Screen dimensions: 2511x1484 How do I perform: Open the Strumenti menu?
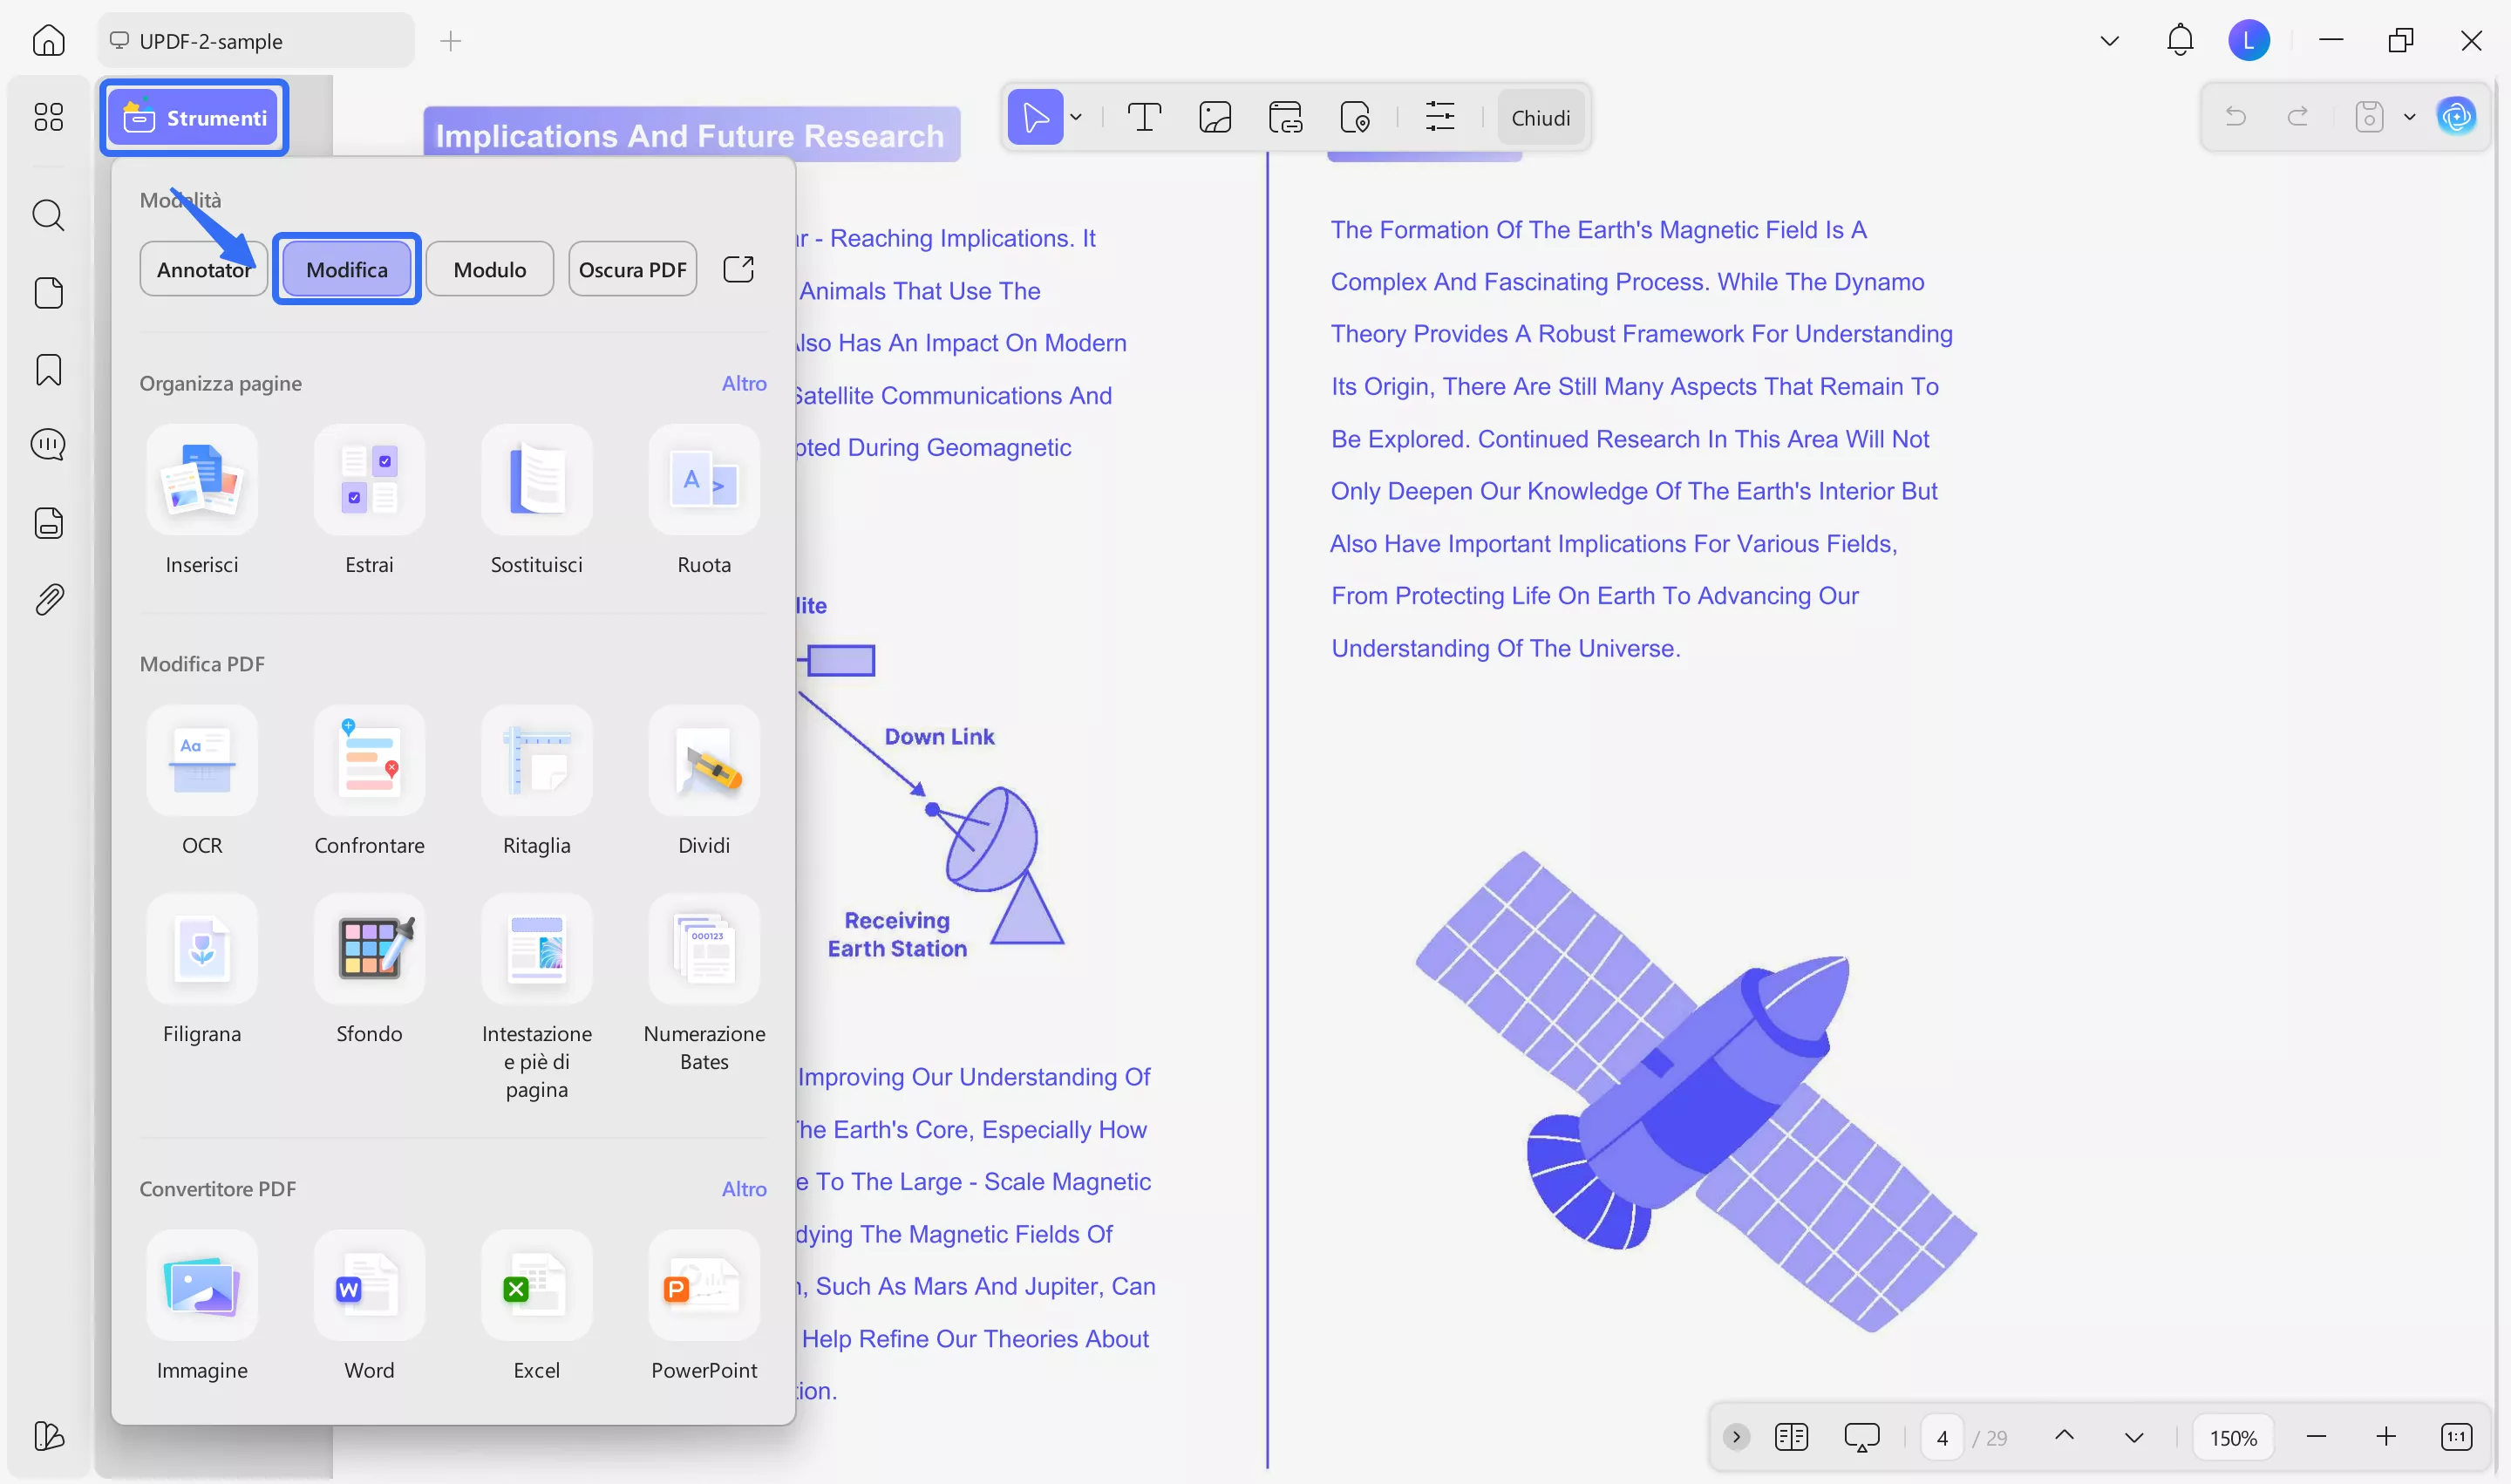194,117
